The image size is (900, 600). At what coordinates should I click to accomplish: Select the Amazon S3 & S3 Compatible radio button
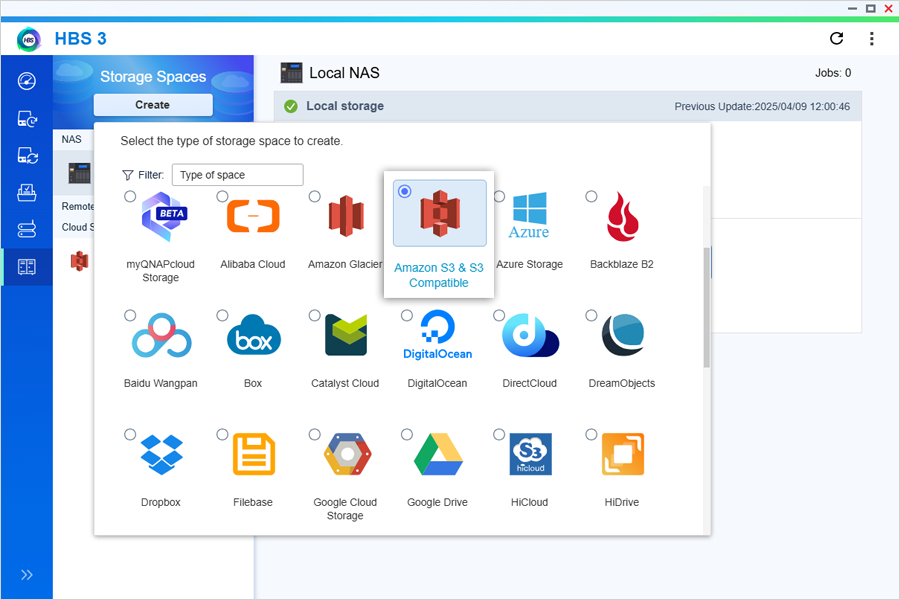[x=405, y=191]
